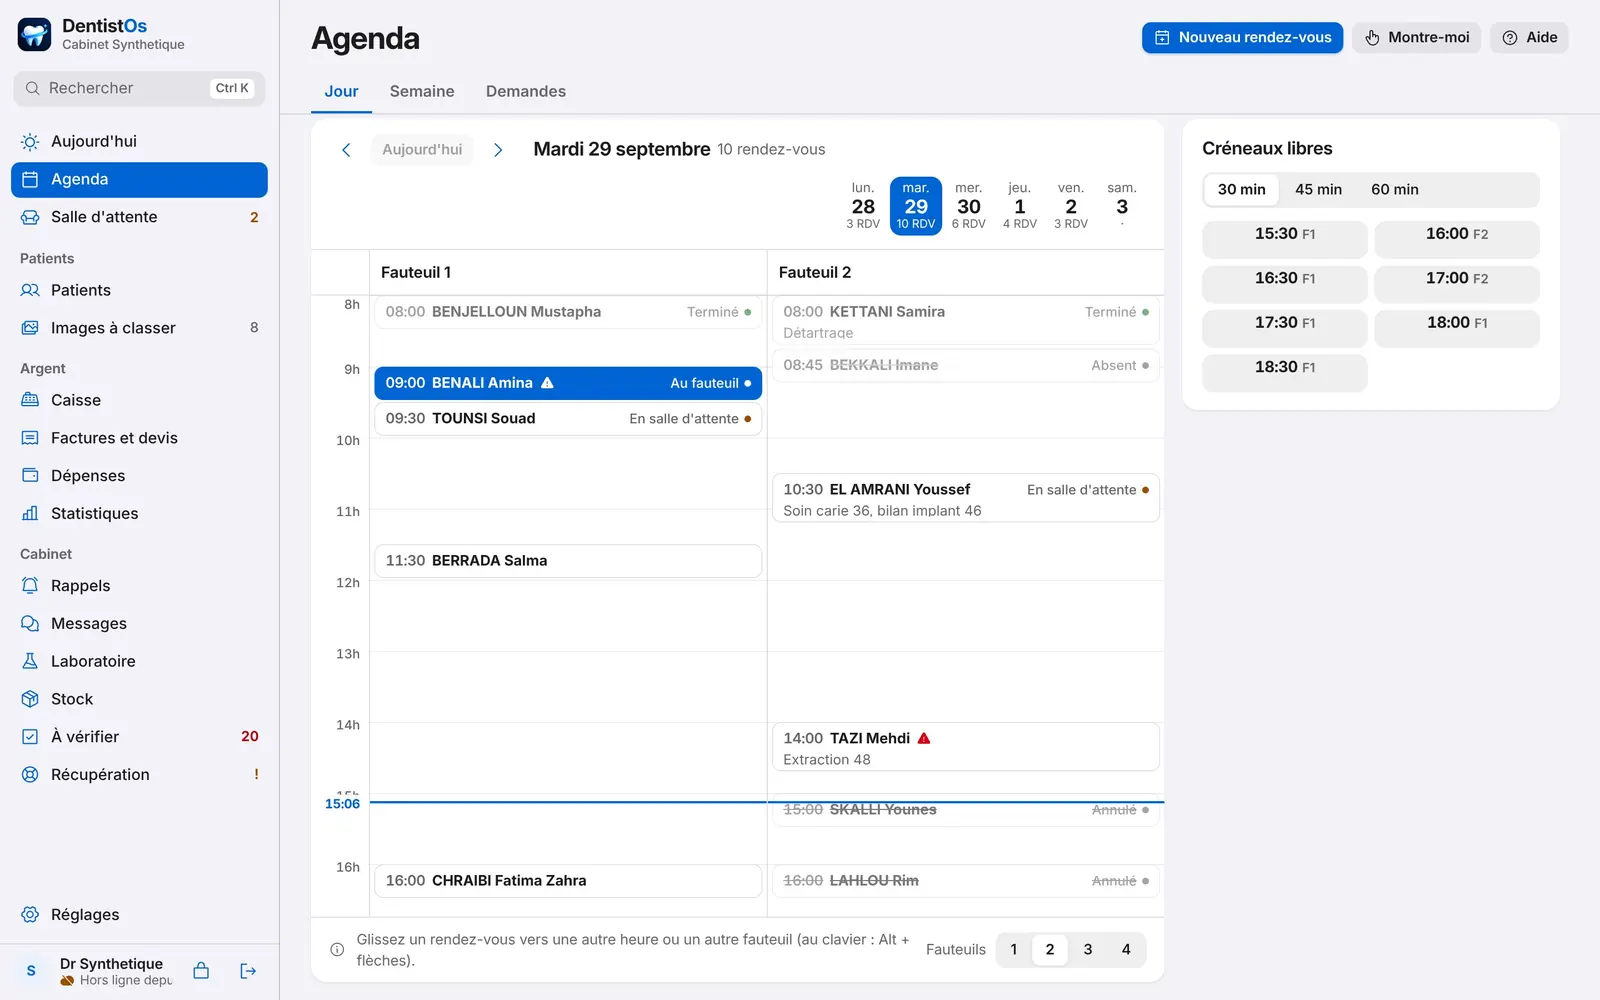1600x1000 pixels.
Task: Click the Aujourd'hui date button
Action: [422, 150]
